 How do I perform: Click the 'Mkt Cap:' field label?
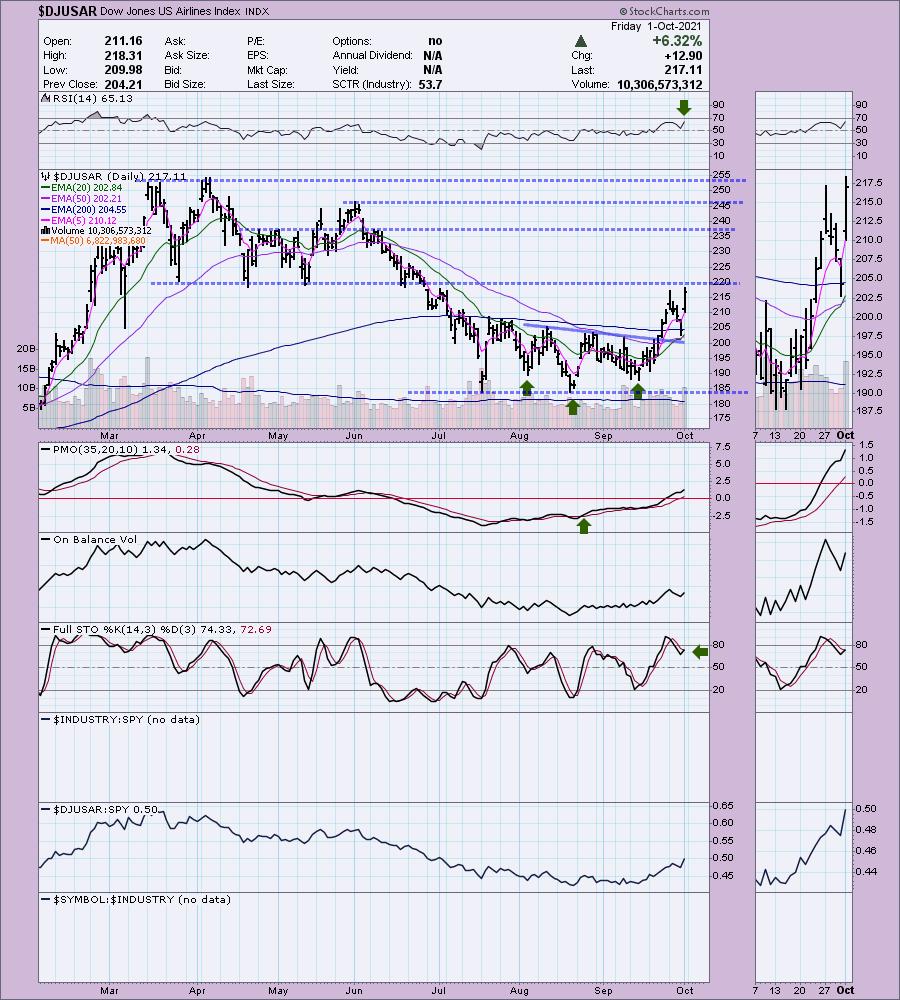(267, 70)
